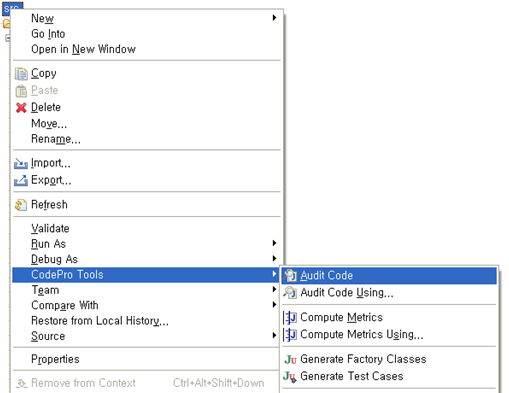Screen dimensions: 509x393
Task: Expand the New submenu arrow
Action: (x=274, y=18)
